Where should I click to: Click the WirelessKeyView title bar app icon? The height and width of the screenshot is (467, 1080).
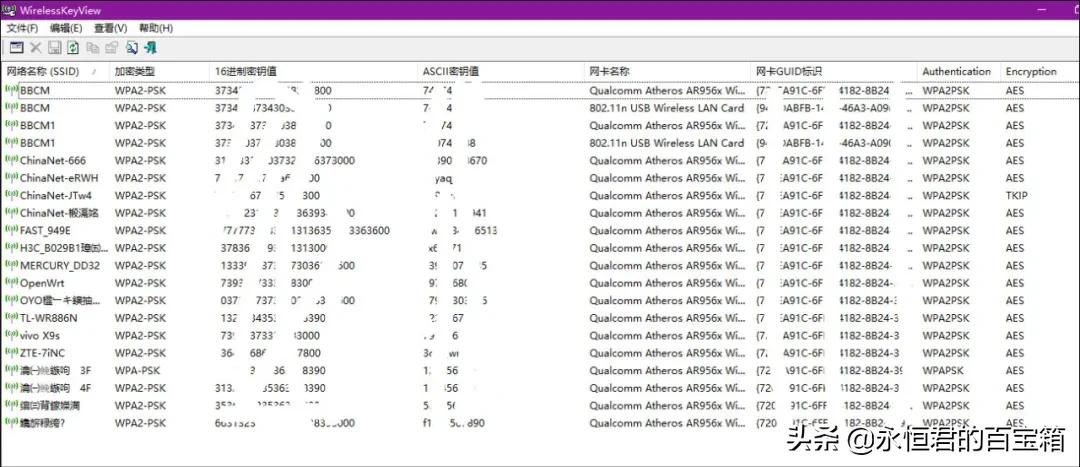coord(10,10)
